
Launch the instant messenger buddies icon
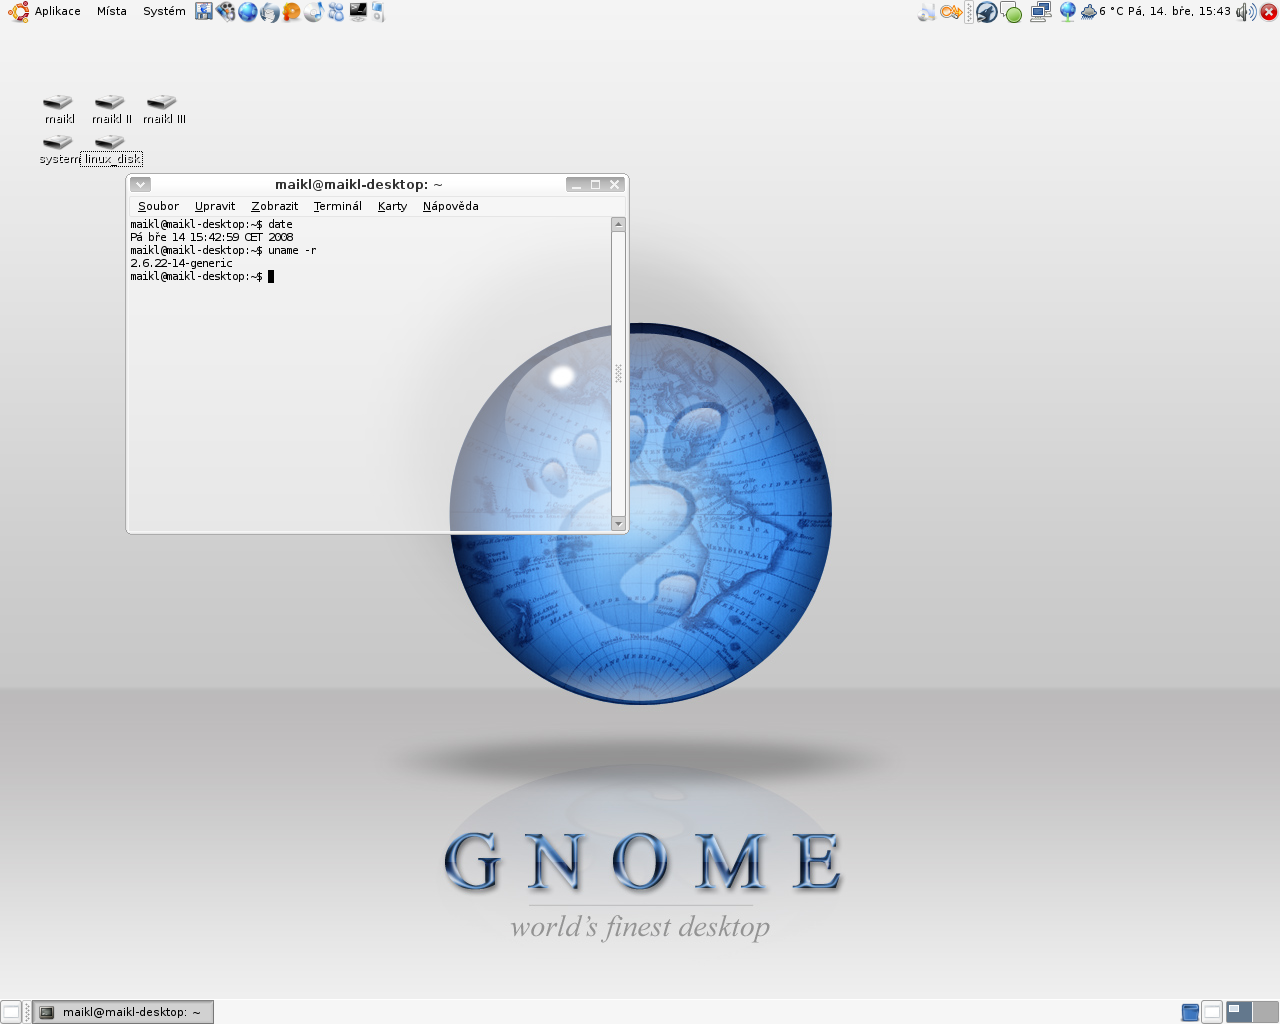click(336, 12)
